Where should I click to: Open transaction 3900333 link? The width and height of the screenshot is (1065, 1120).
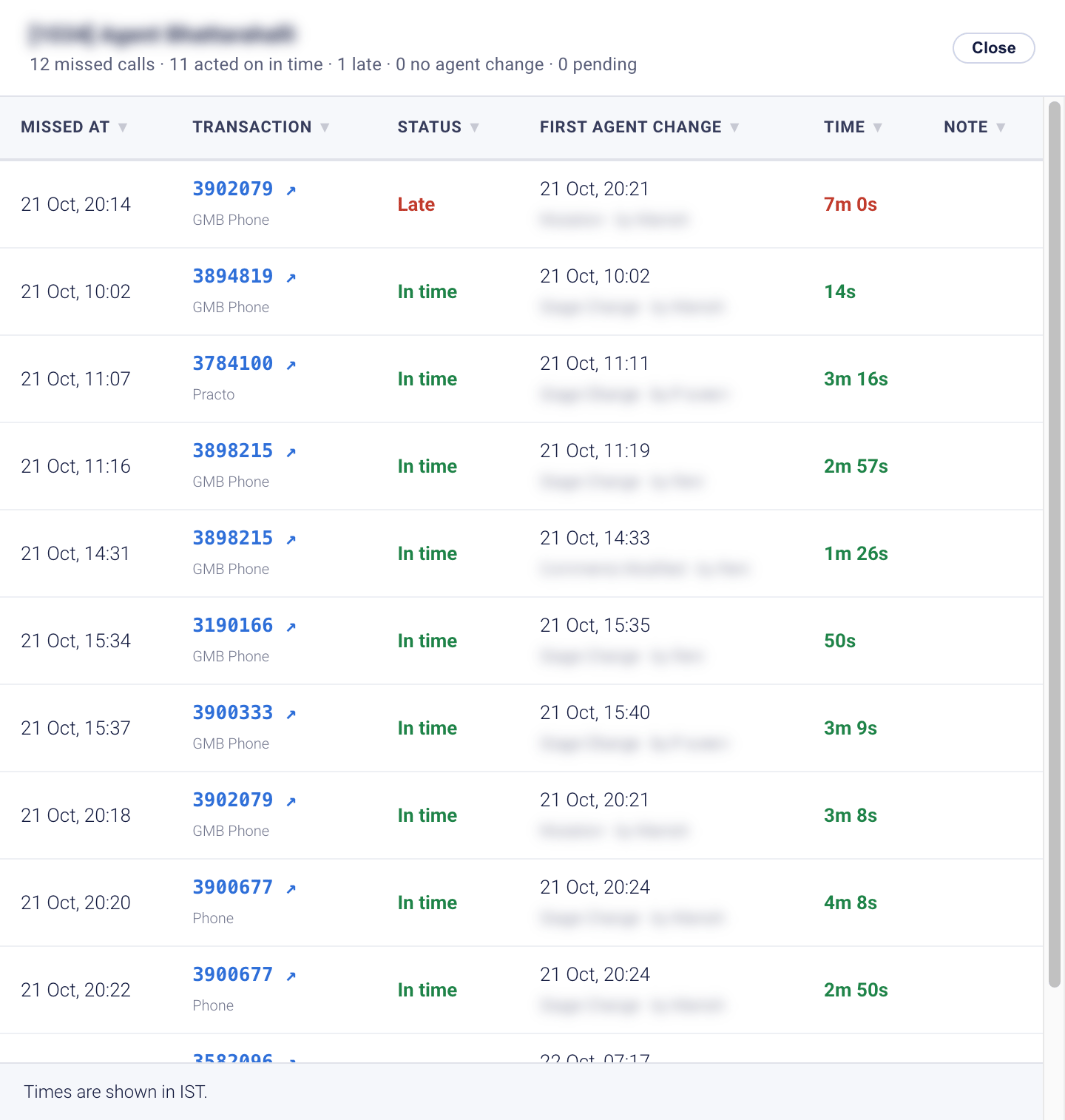[x=233, y=713]
